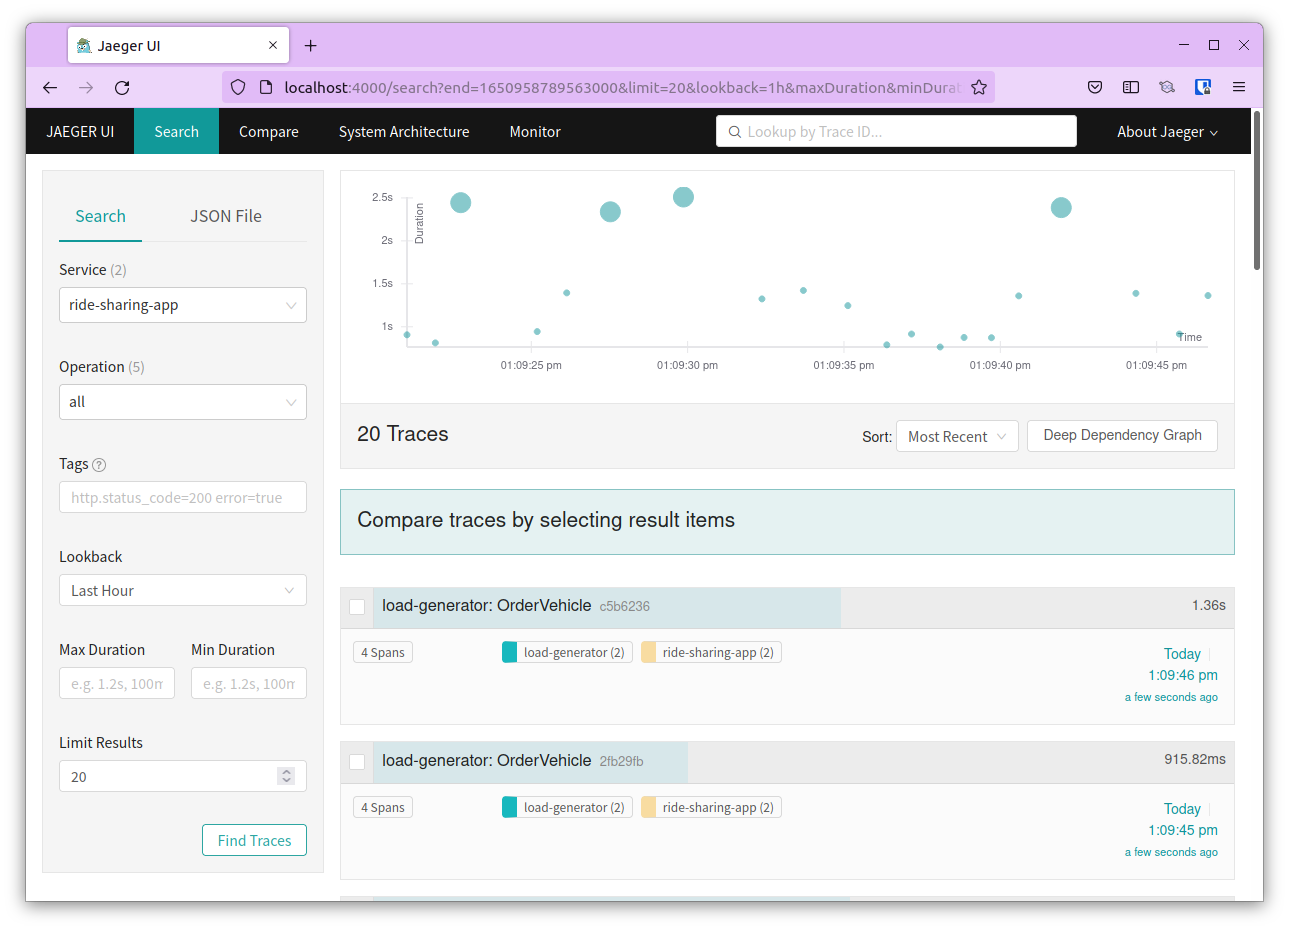
Task: Close the Jaeger UI browser tab
Action: (x=273, y=46)
